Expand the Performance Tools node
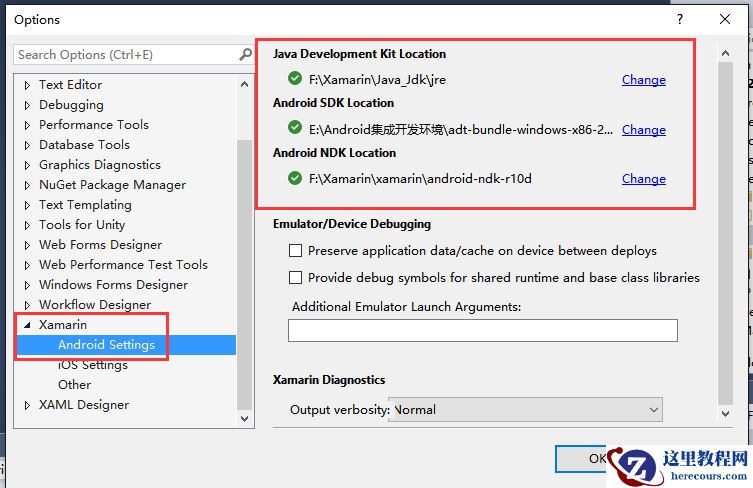 pos(27,125)
